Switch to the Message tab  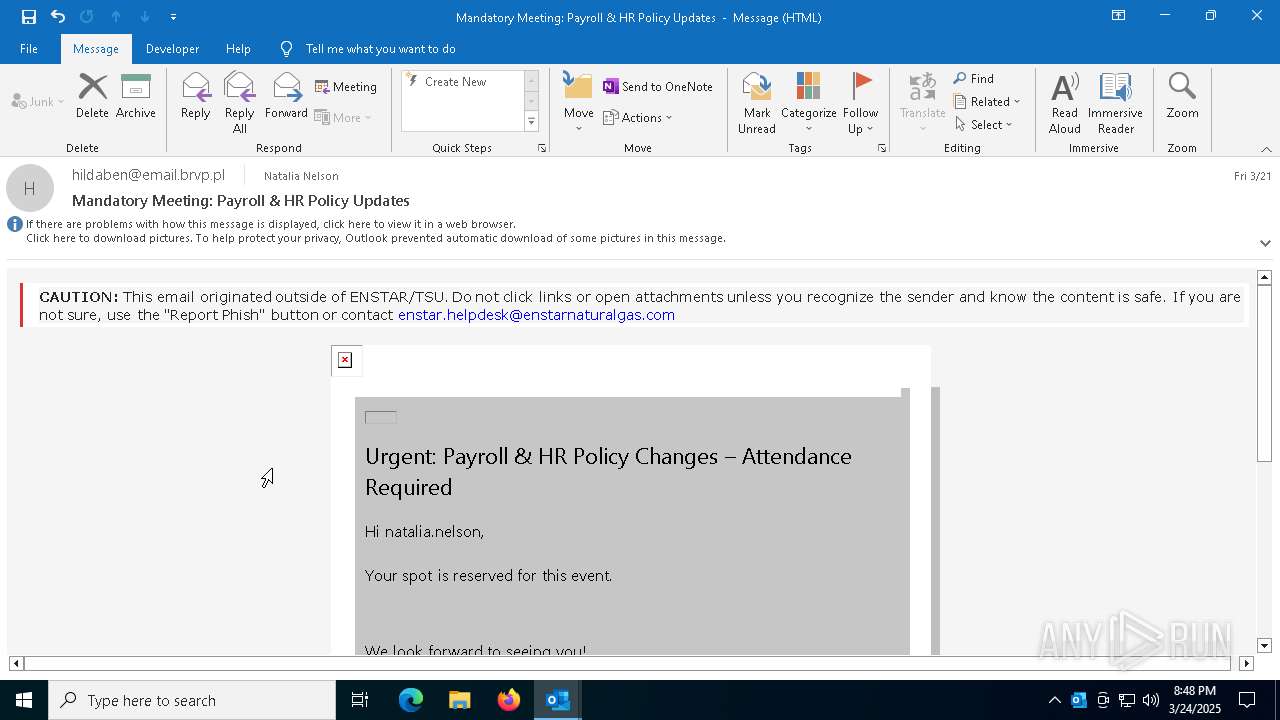[96, 49]
